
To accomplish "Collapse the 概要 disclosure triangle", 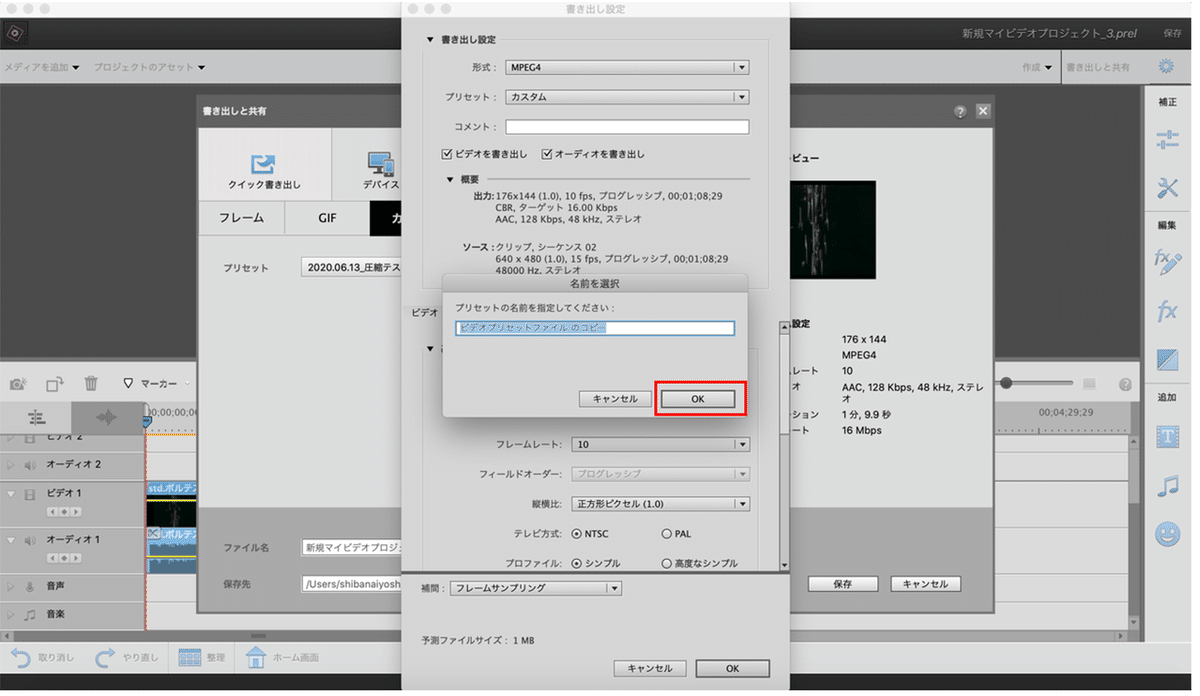I will (x=450, y=180).
